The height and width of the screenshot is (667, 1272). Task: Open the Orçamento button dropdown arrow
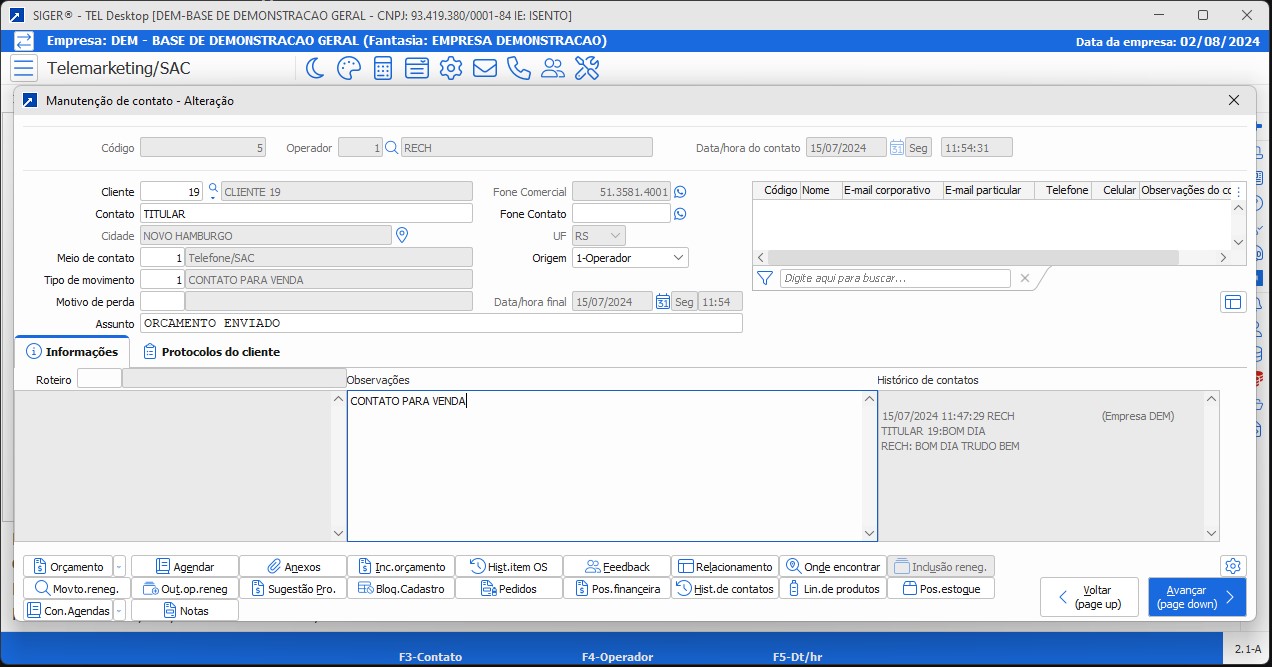tap(120, 567)
